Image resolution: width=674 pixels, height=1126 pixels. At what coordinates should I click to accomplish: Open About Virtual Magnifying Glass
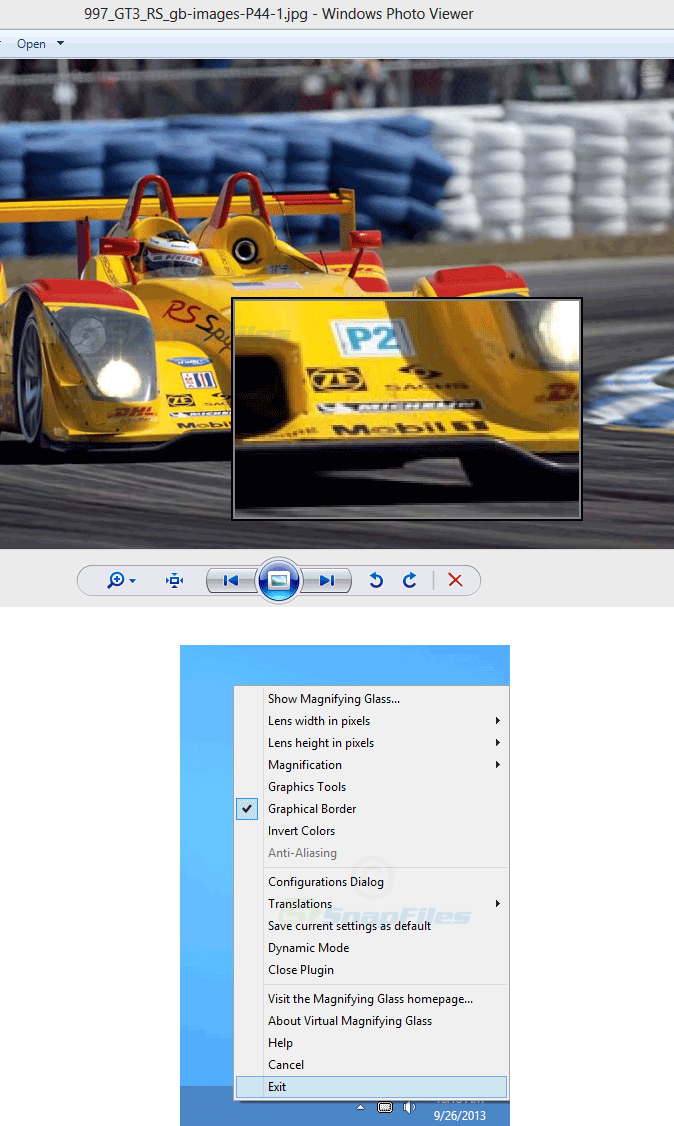pos(350,1021)
